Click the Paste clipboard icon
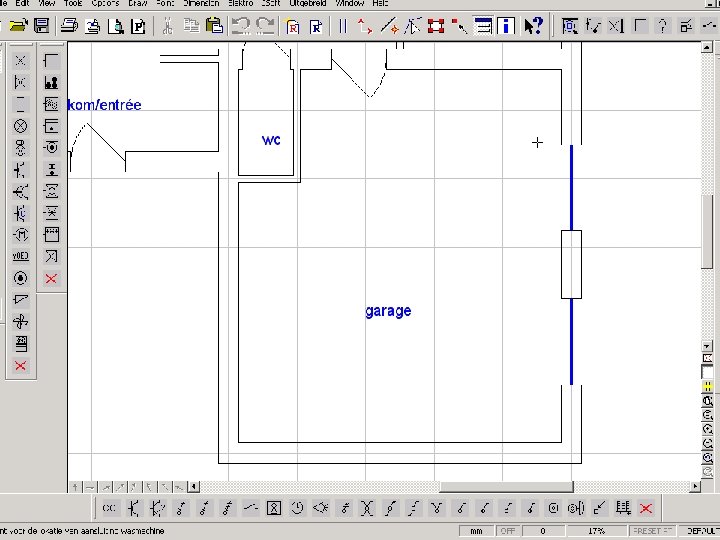 (x=214, y=25)
